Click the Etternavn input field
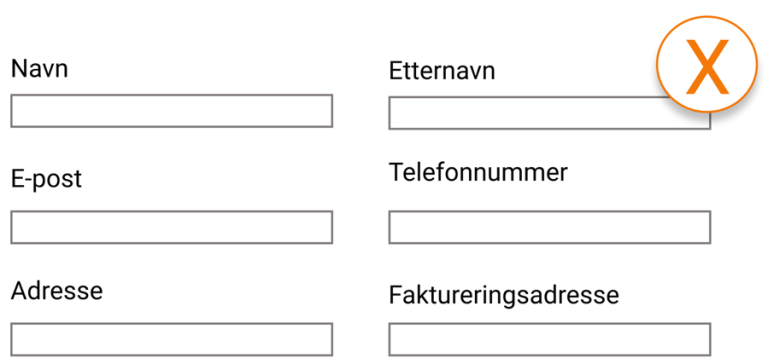The image size is (768, 364). pyautogui.click(x=550, y=113)
